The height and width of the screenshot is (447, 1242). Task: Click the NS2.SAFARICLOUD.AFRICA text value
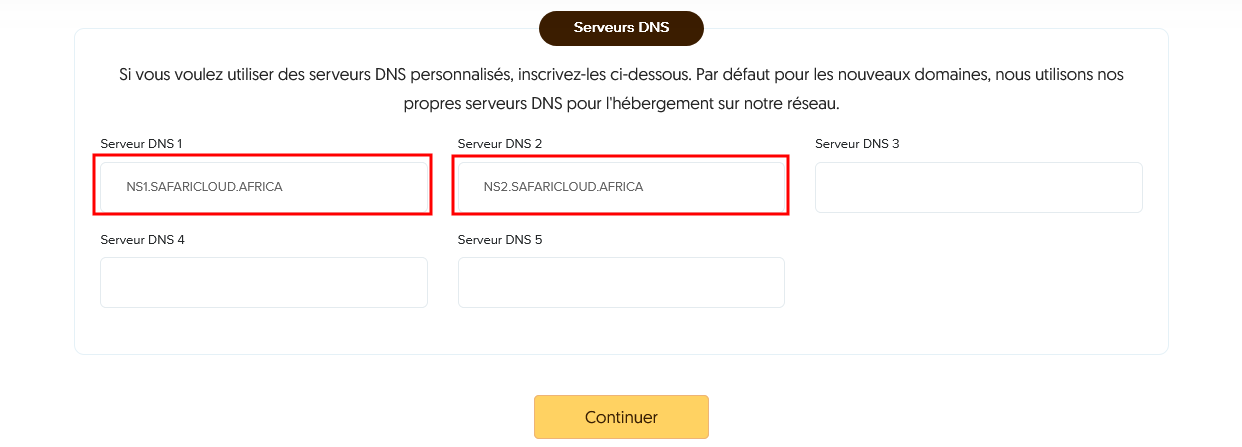pyautogui.click(x=563, y=187)
